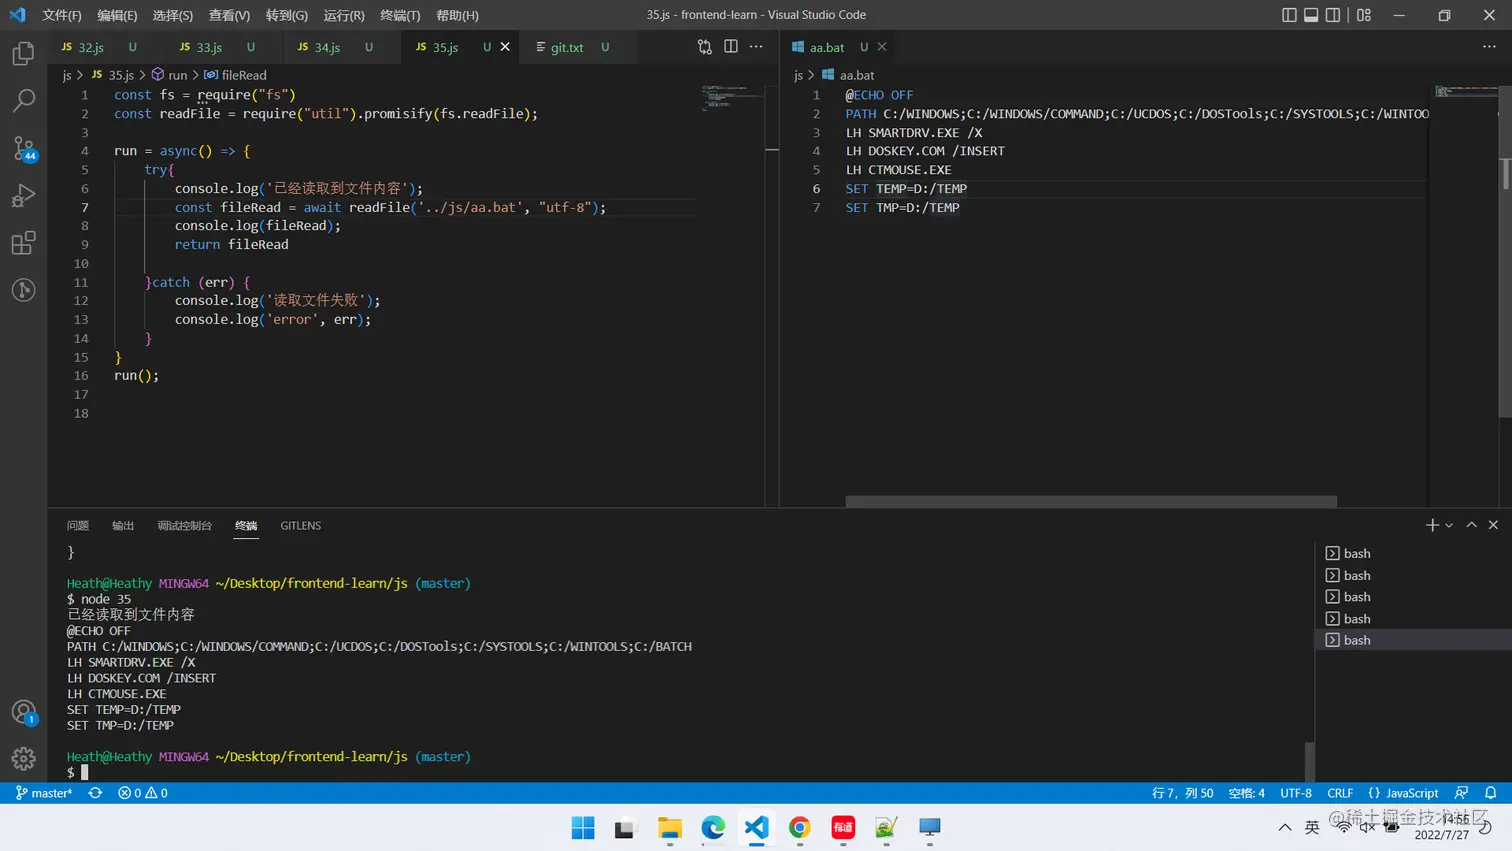The image size is (1512, 851).
Task: Click the Split Editor Right icon
Action: click(x=731, y=47)
